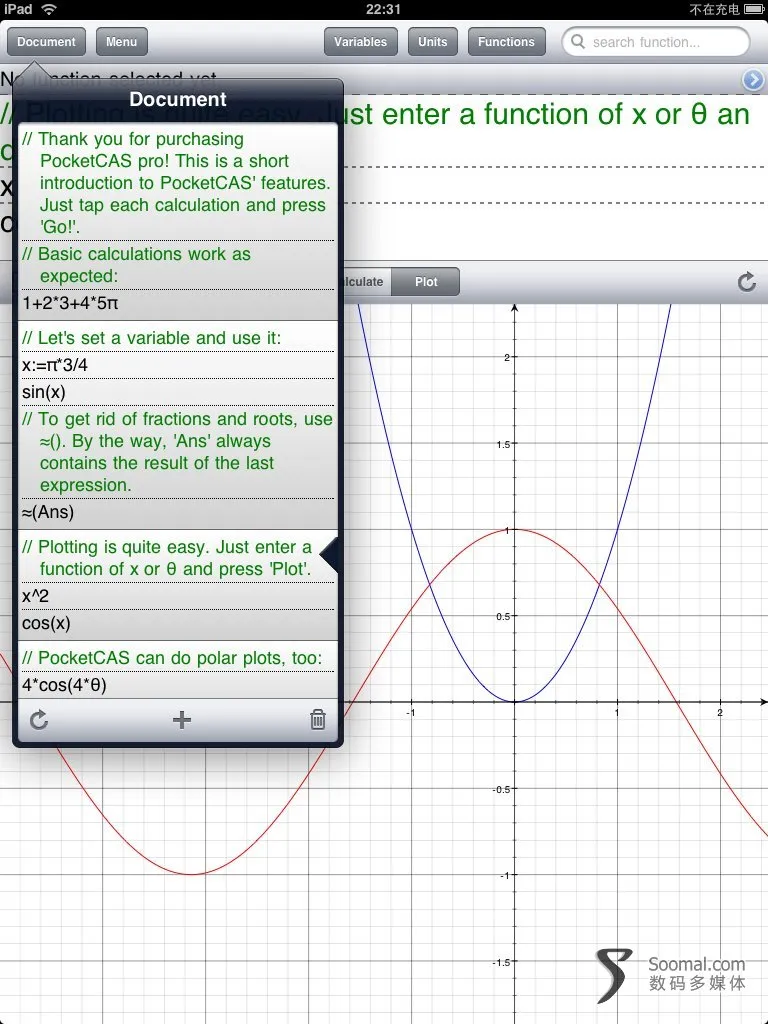This screenshot has width=768, height=1024.
Task: Select the cos(x) entry
Action: click(178, 623)
